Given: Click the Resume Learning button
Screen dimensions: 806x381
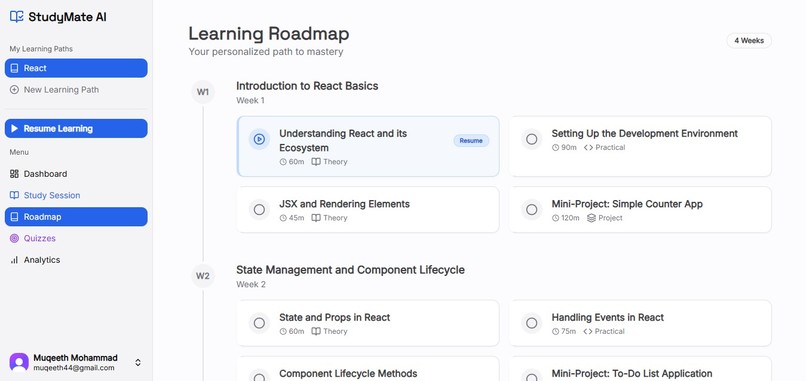Looking at the screenshot, I should [76, 129].
